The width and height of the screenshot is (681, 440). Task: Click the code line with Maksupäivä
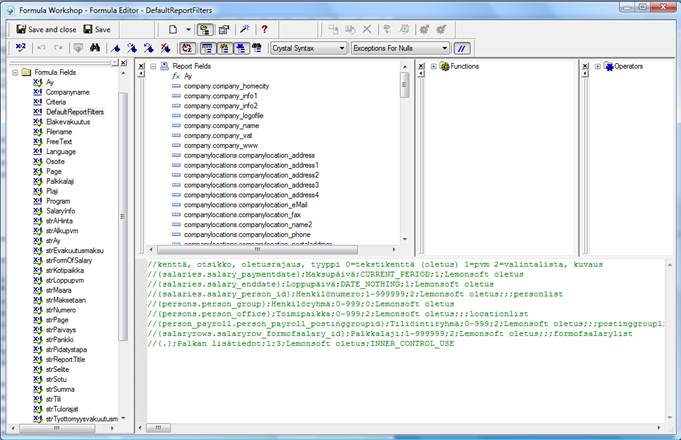coord(335,275)
